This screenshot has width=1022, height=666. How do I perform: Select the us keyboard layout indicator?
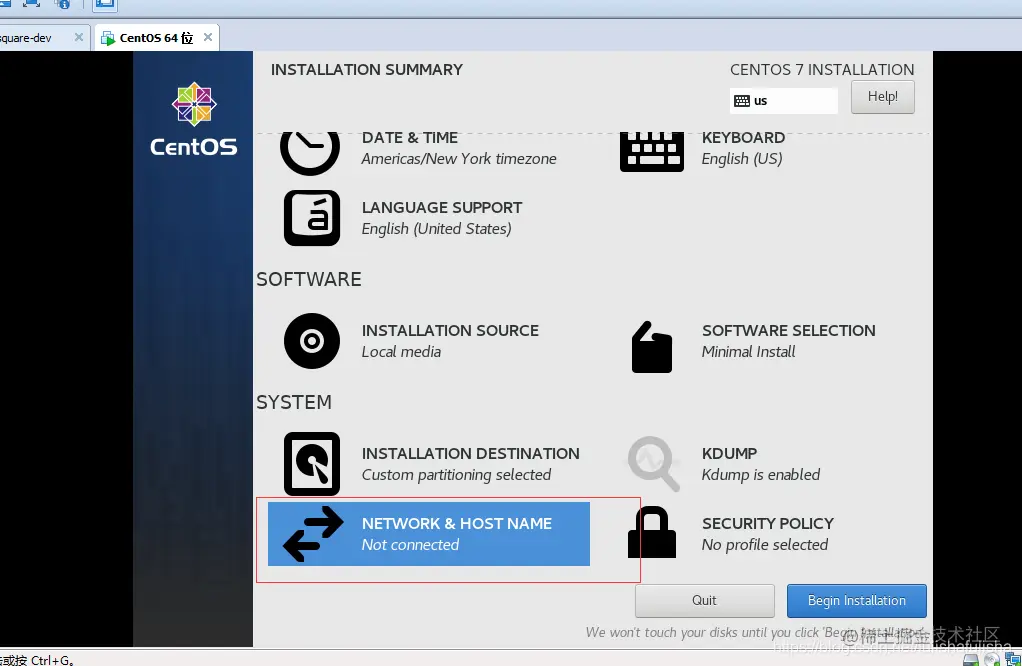point(783,101)
